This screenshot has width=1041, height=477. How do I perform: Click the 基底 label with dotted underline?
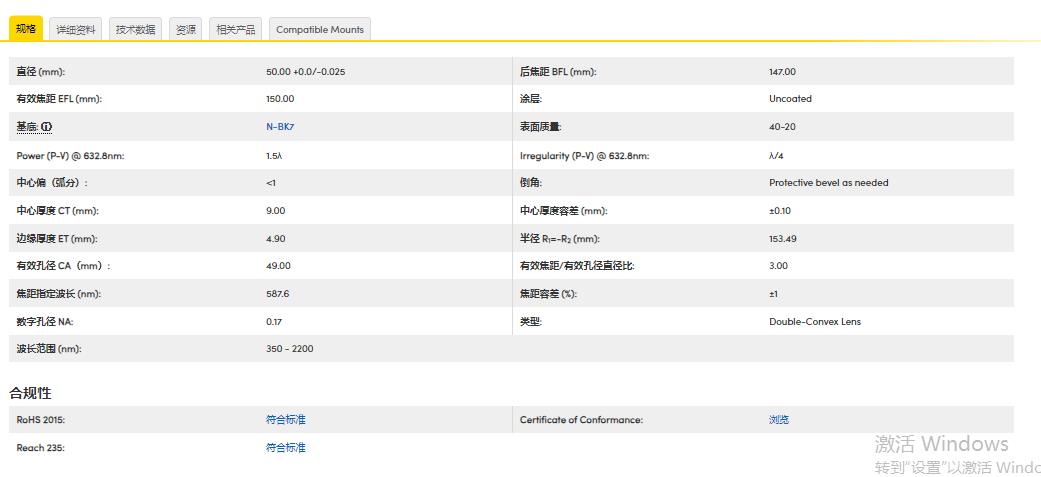(x=27, y=127)
